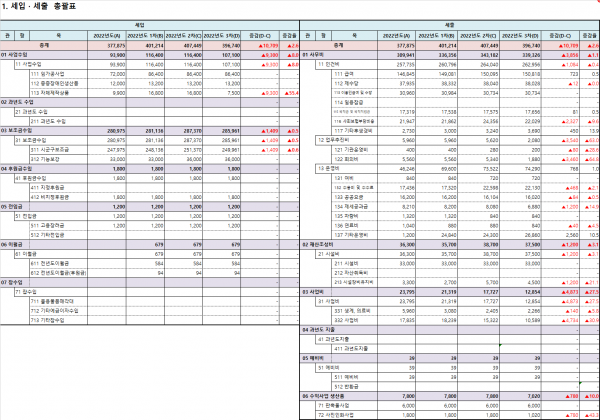The image size is (600, 420).
Task: Select '2022년도(A)' column header in 세입 table
Action: [x=107, y=36]
